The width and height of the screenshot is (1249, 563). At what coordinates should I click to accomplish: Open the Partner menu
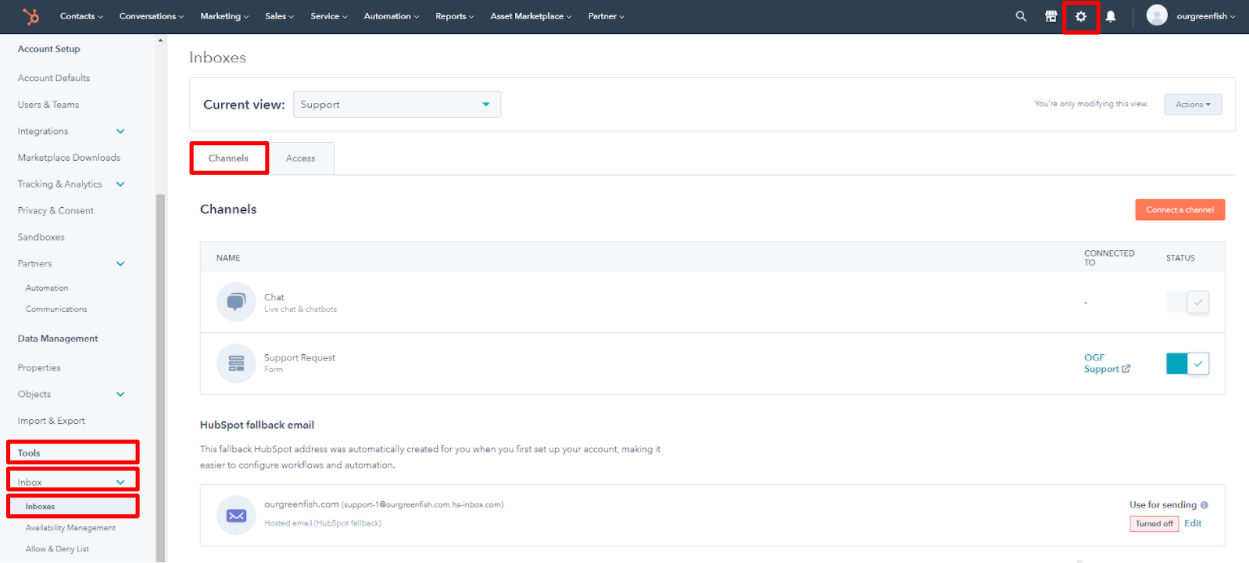click(607, 16)
